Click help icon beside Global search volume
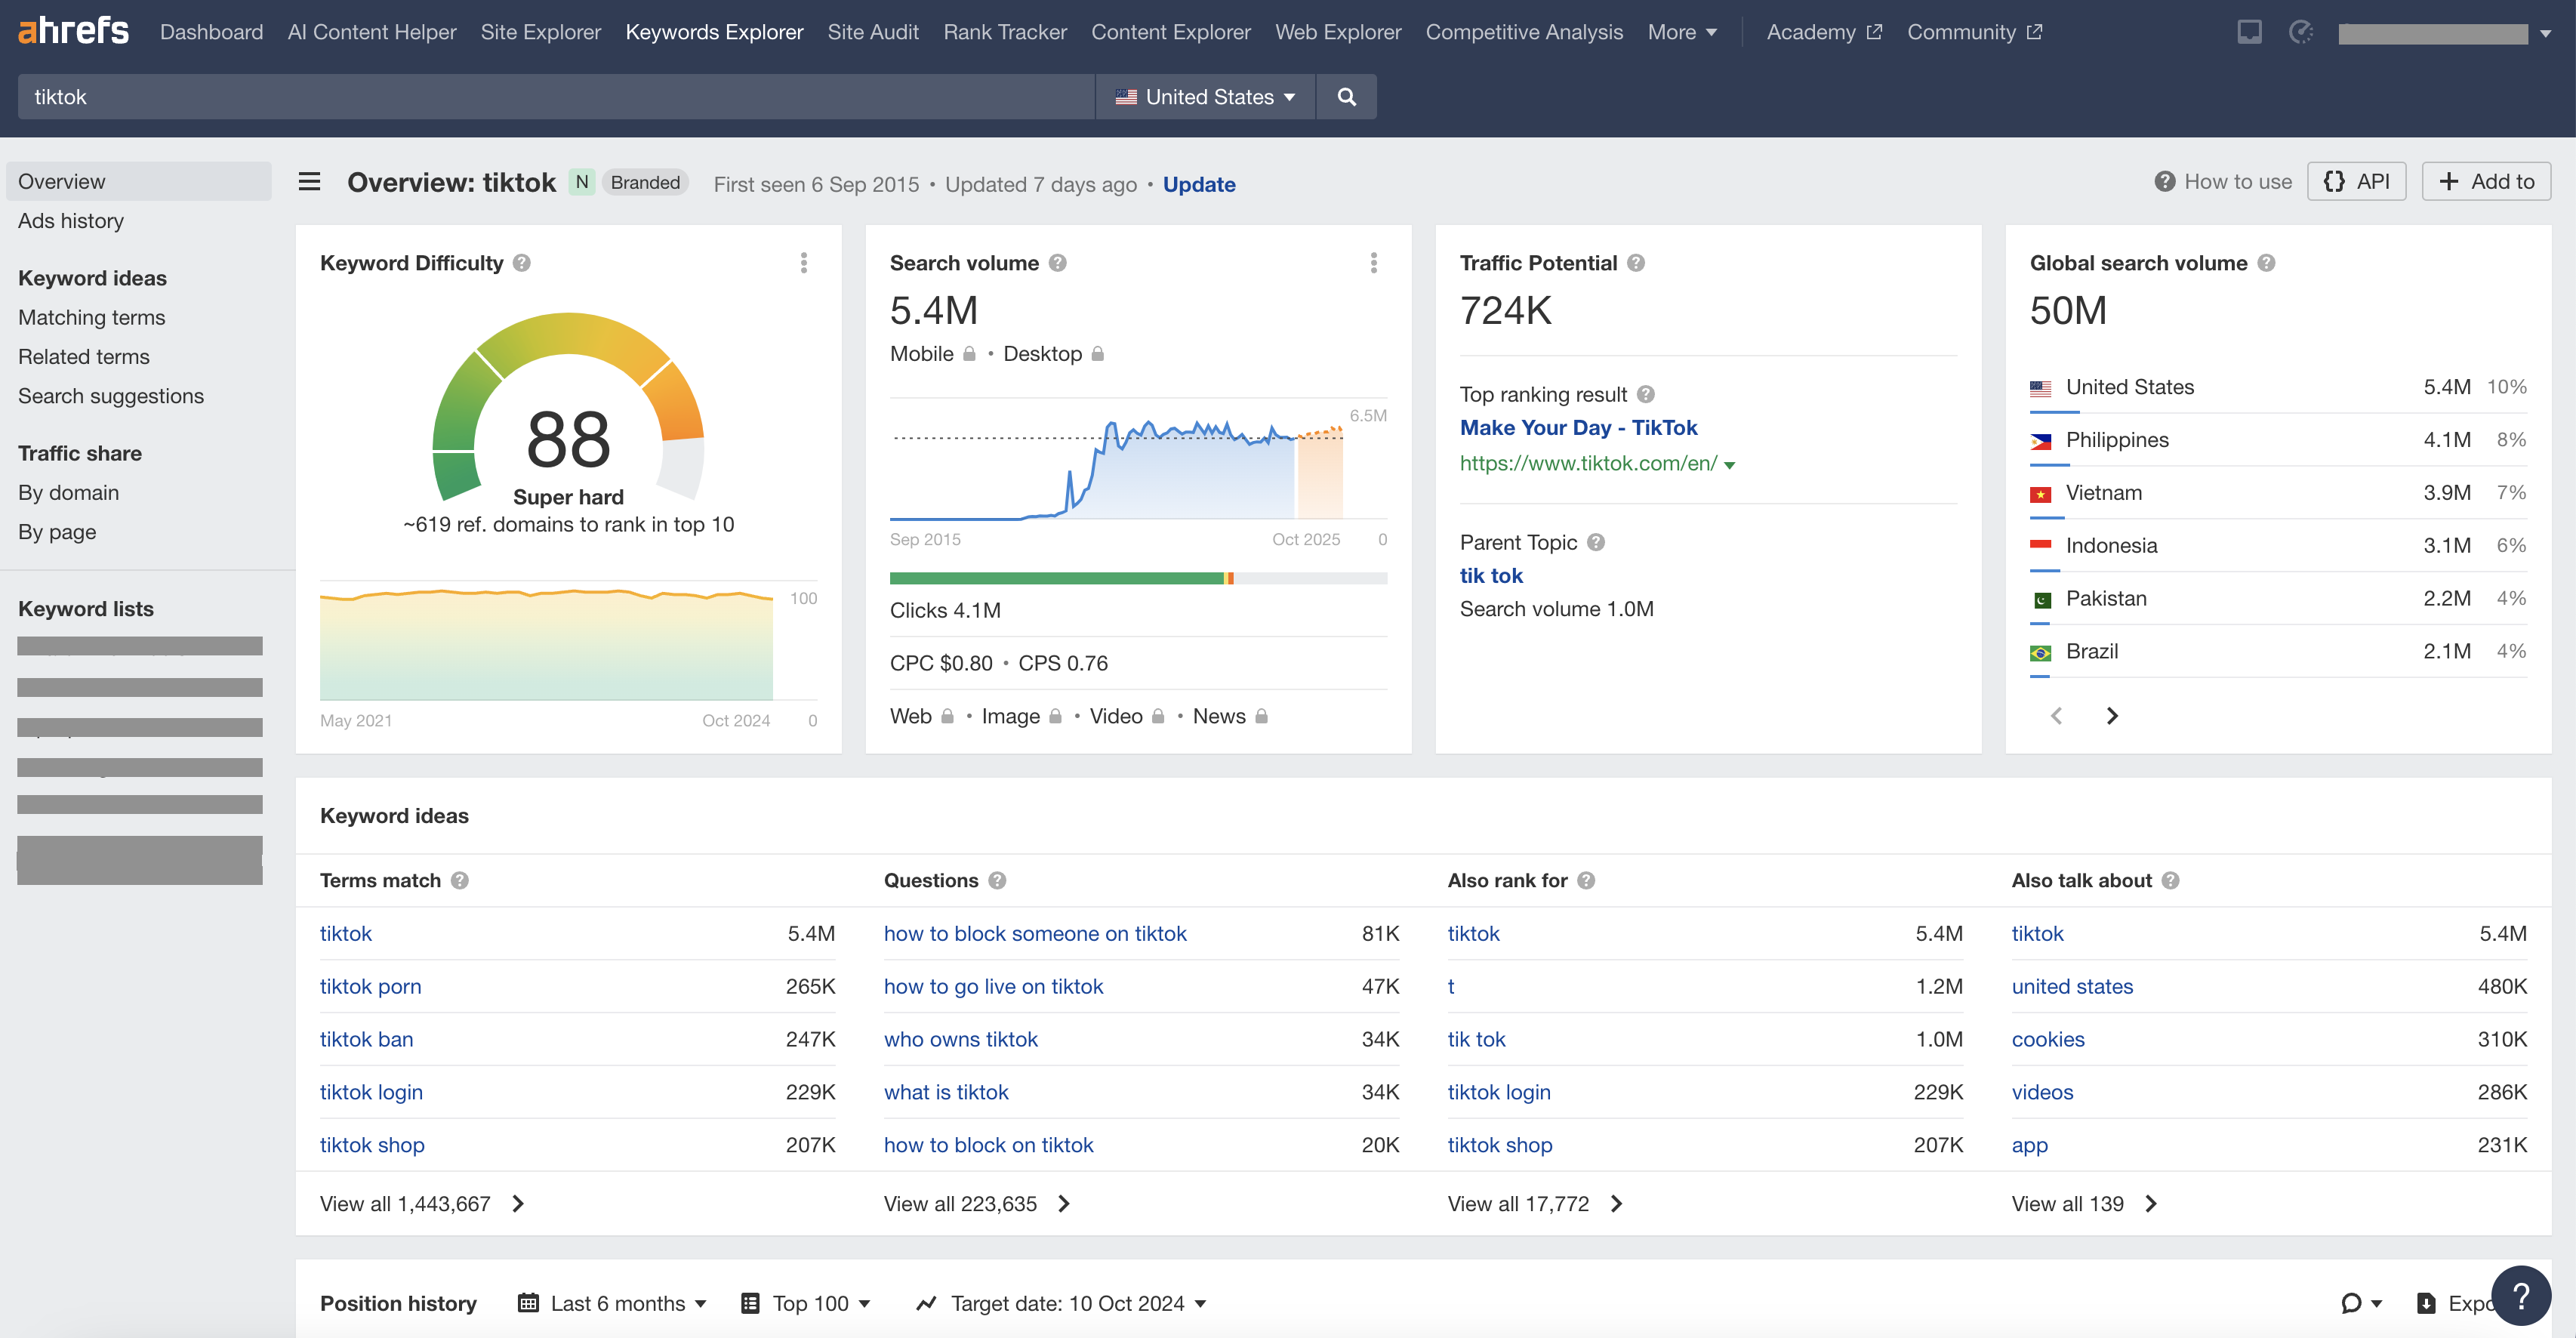This screenshot has width=2576, height=1338. 2267,263
